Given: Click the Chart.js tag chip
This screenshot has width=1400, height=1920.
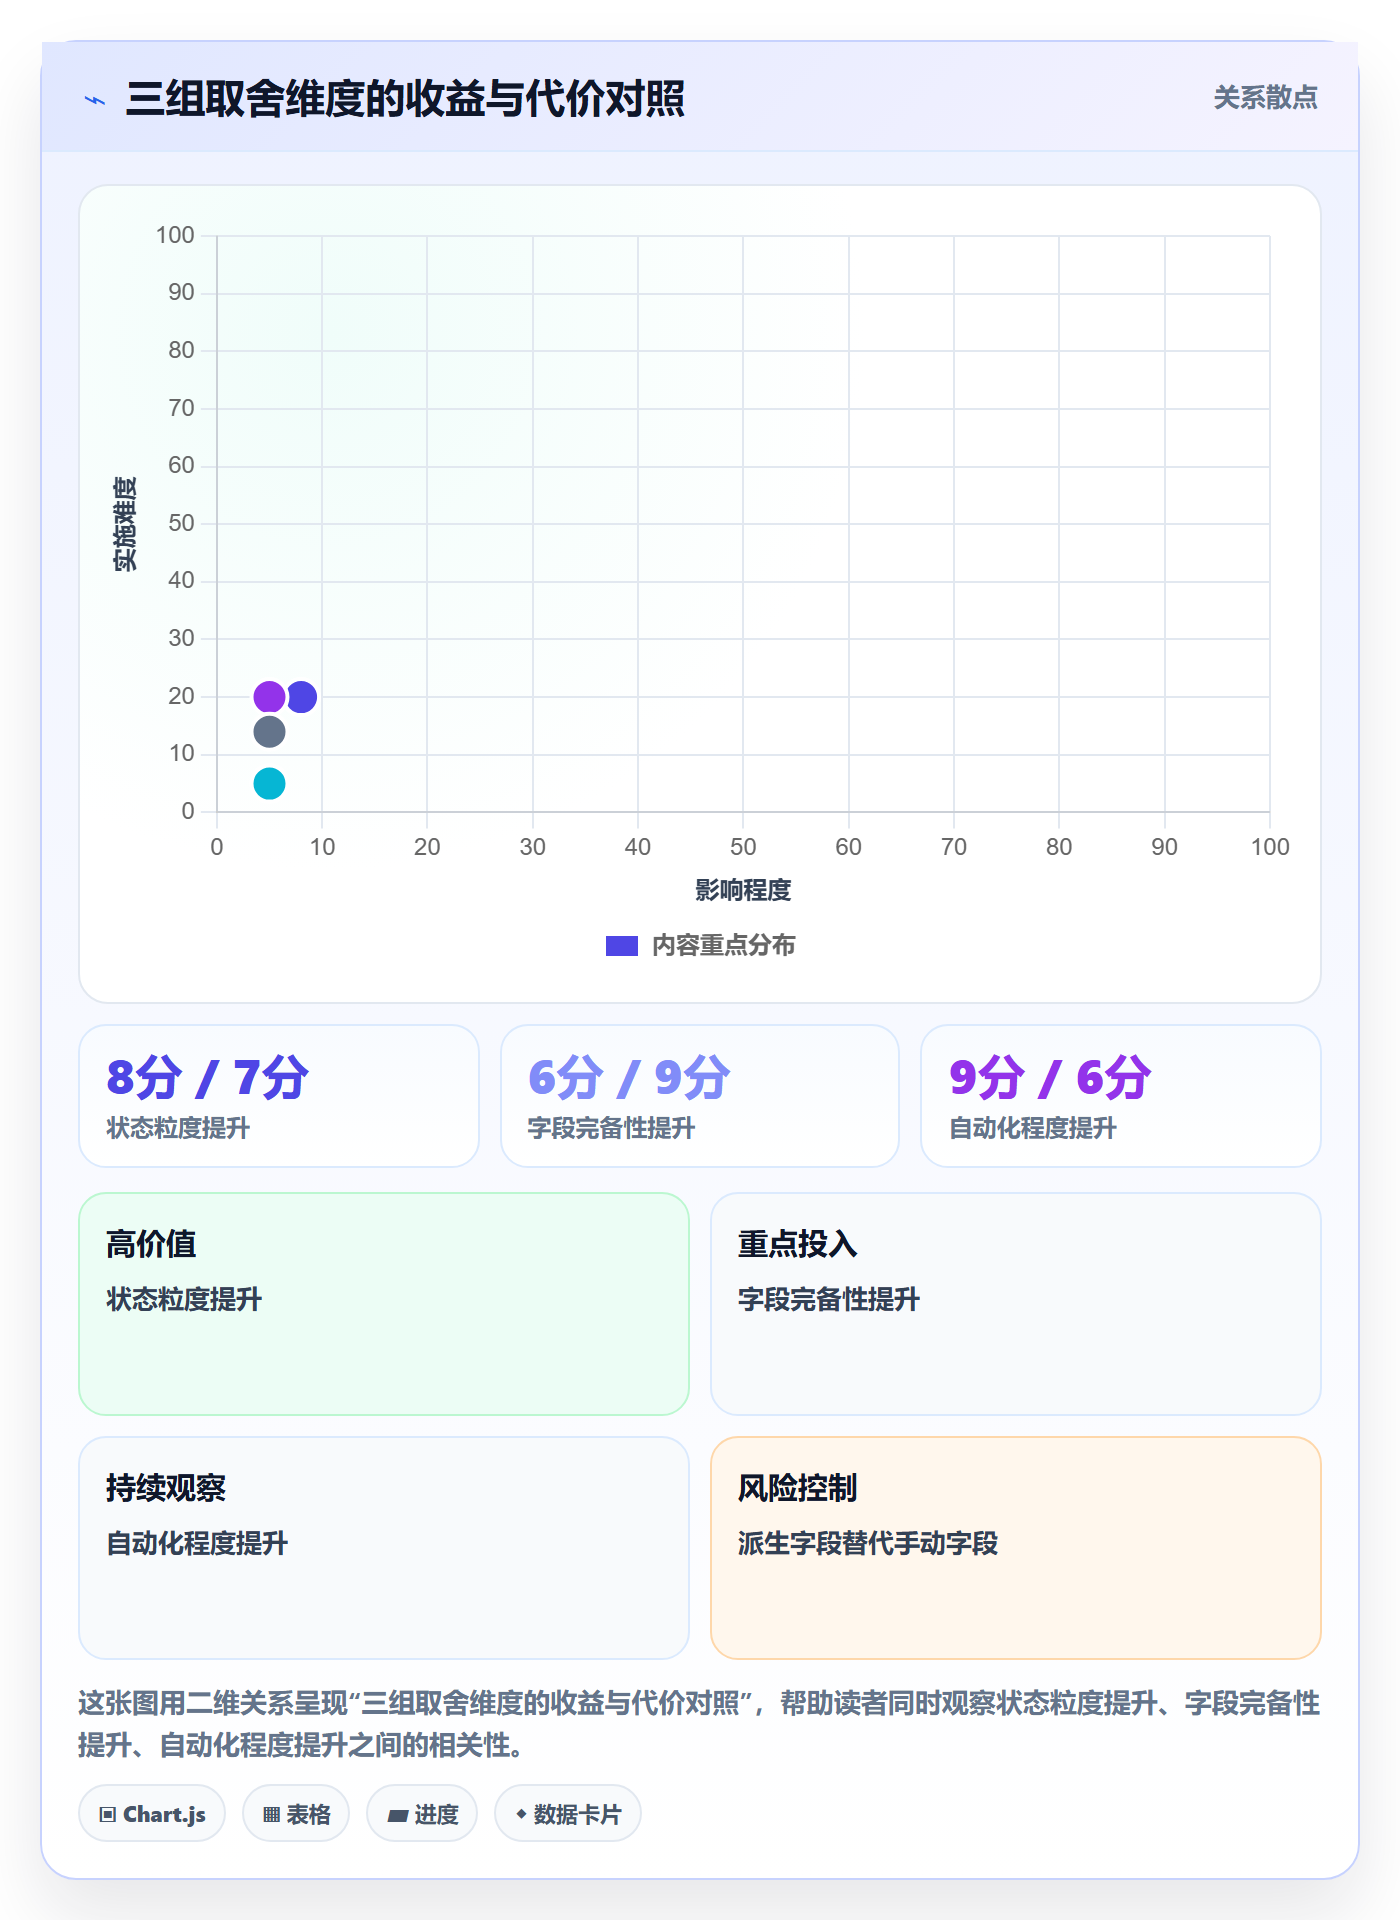Looking at the screenshot, I should [152, 1814].
